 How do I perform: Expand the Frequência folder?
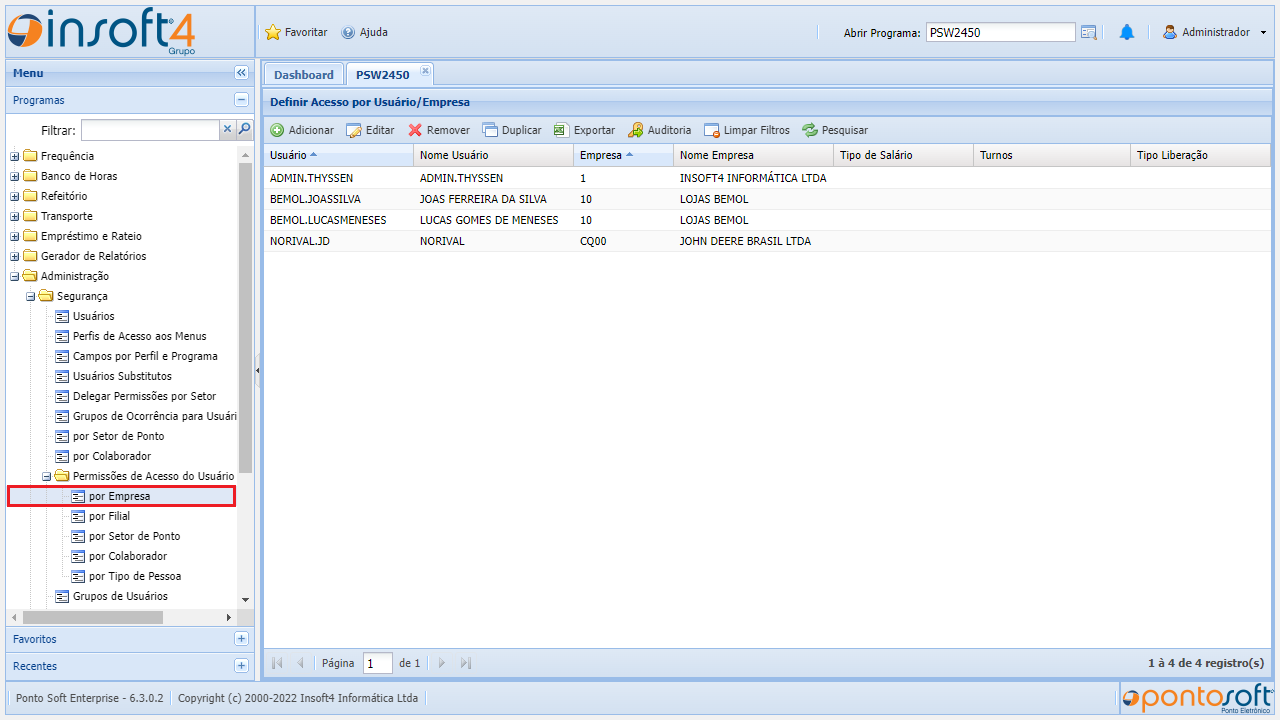[x=15, y=156]
